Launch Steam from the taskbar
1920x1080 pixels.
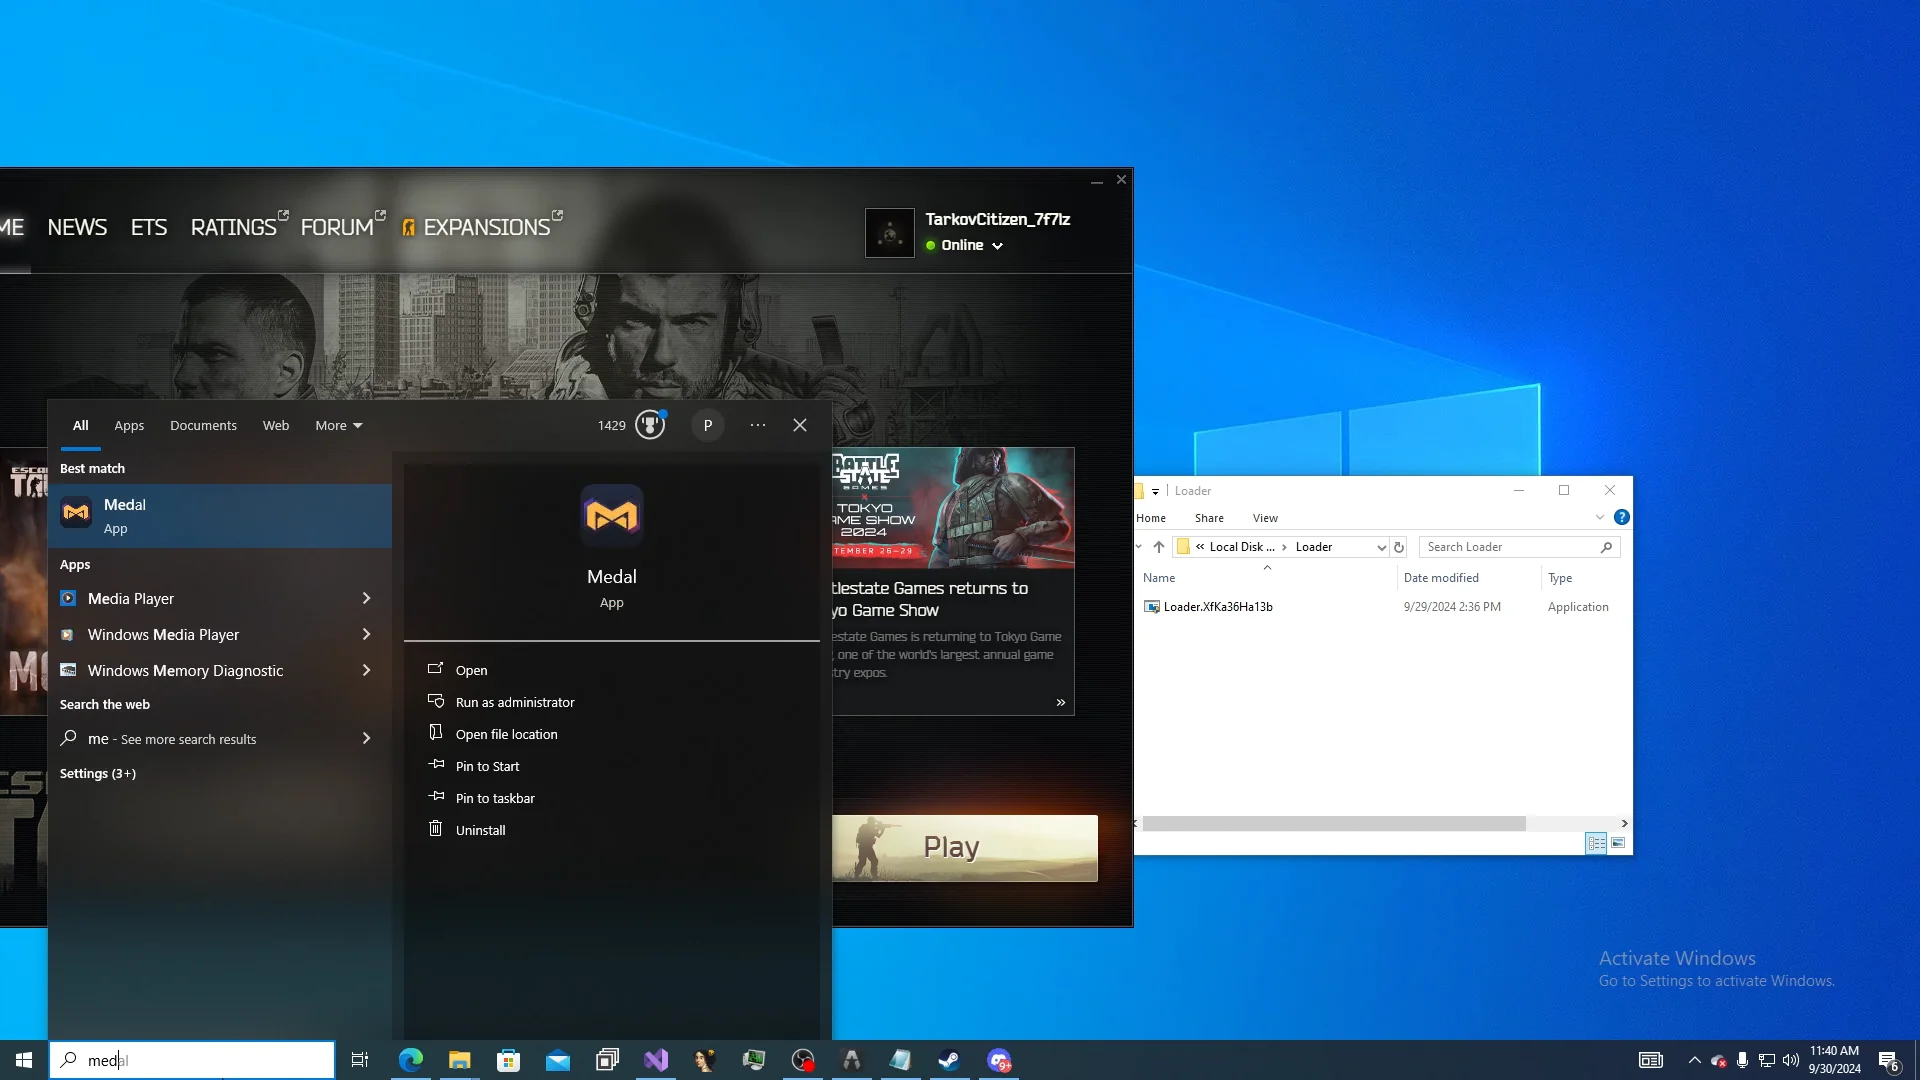click(x=949, y=1060)
